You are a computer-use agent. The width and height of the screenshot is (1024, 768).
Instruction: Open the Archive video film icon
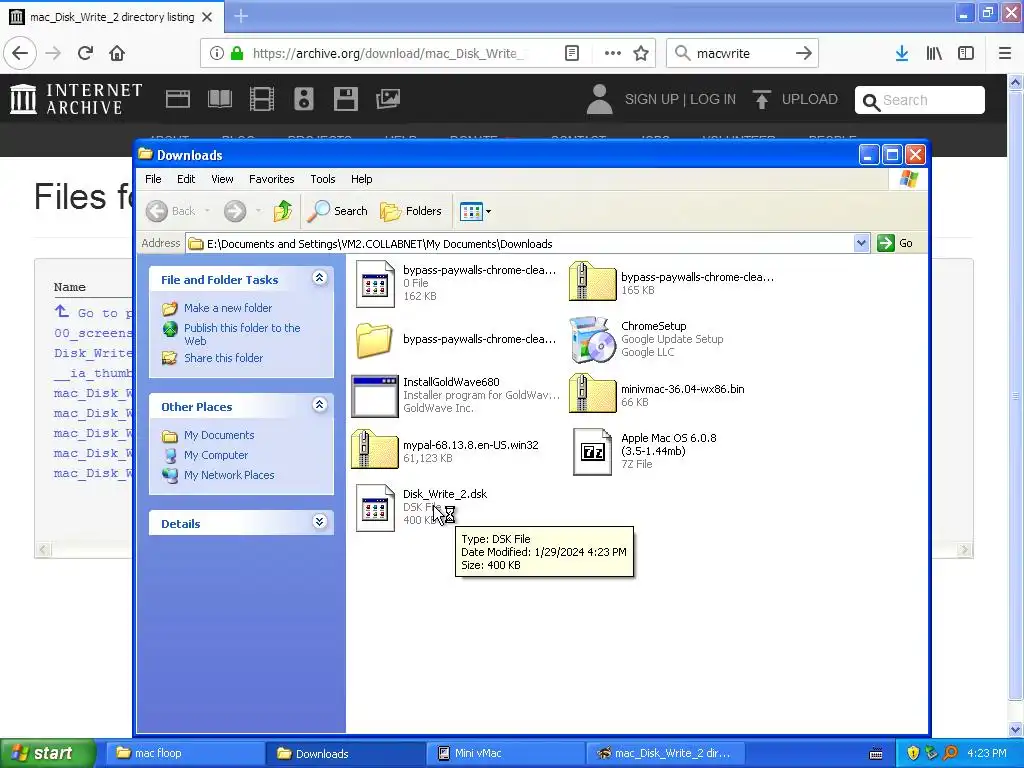[x=262, y=99]
